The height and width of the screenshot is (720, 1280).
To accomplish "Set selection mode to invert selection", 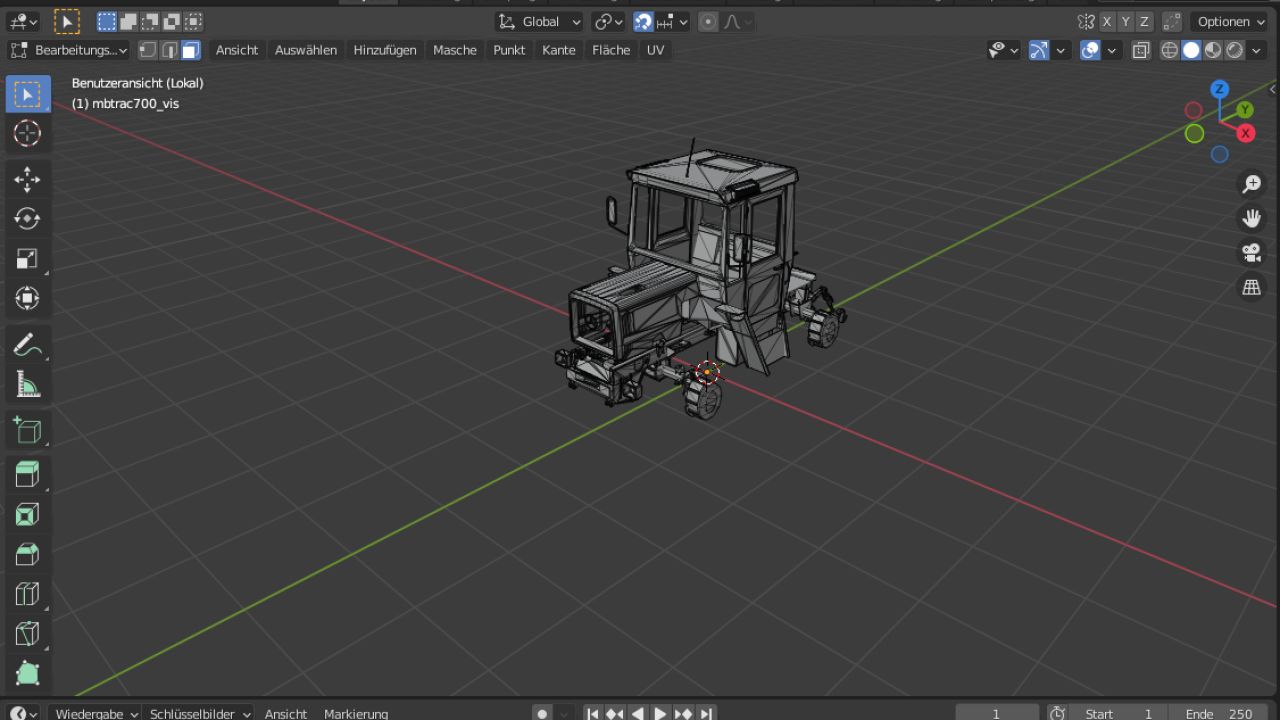I will [172, 21].
